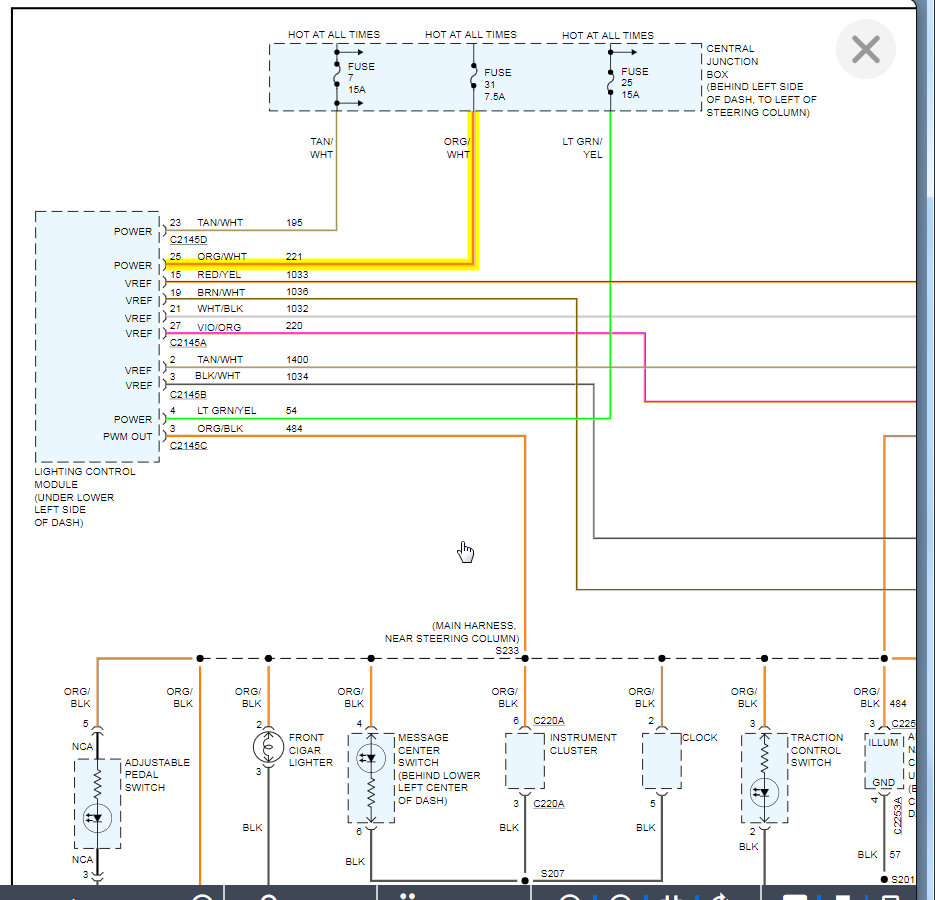Click the MAIN HARNESS NEAR STEERING COLUMN note
The image size is (935, 900).
click(452, 632)
